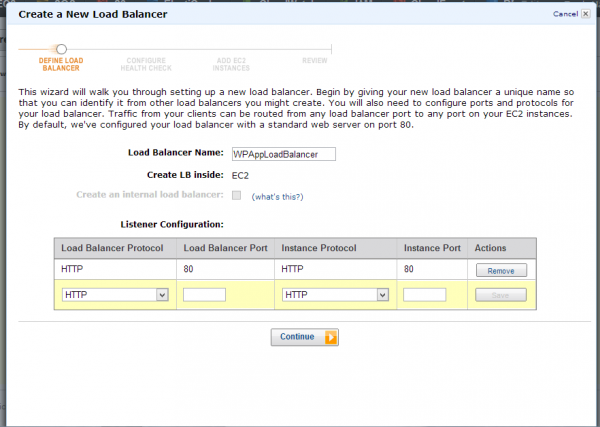The height and width of the screenshot is (427, 600).
Task: Click the Actions column header
Action: pyautogui.click(x=502, y=248)
